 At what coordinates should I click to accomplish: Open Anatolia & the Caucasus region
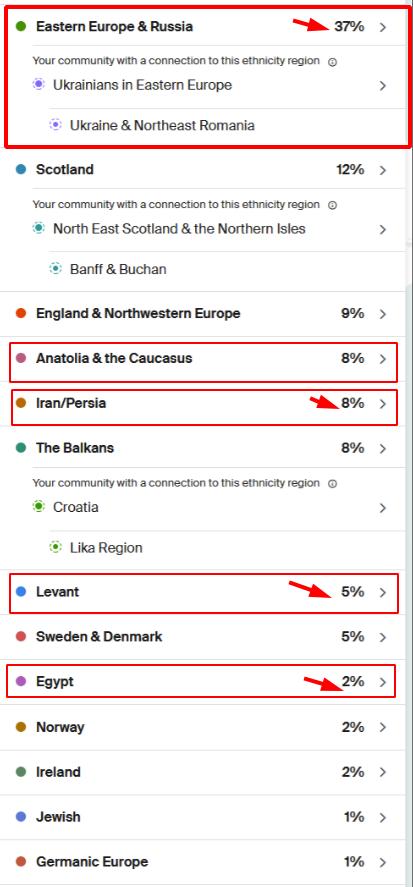pos(206,359)
